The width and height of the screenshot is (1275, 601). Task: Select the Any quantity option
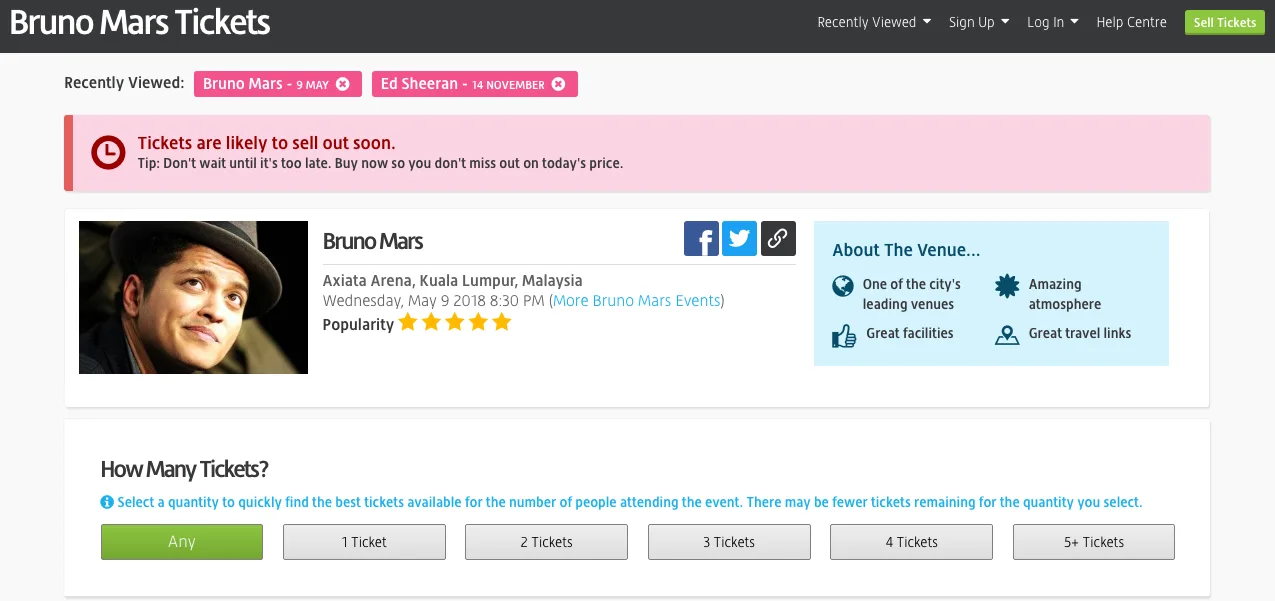(x=182, y=542)
